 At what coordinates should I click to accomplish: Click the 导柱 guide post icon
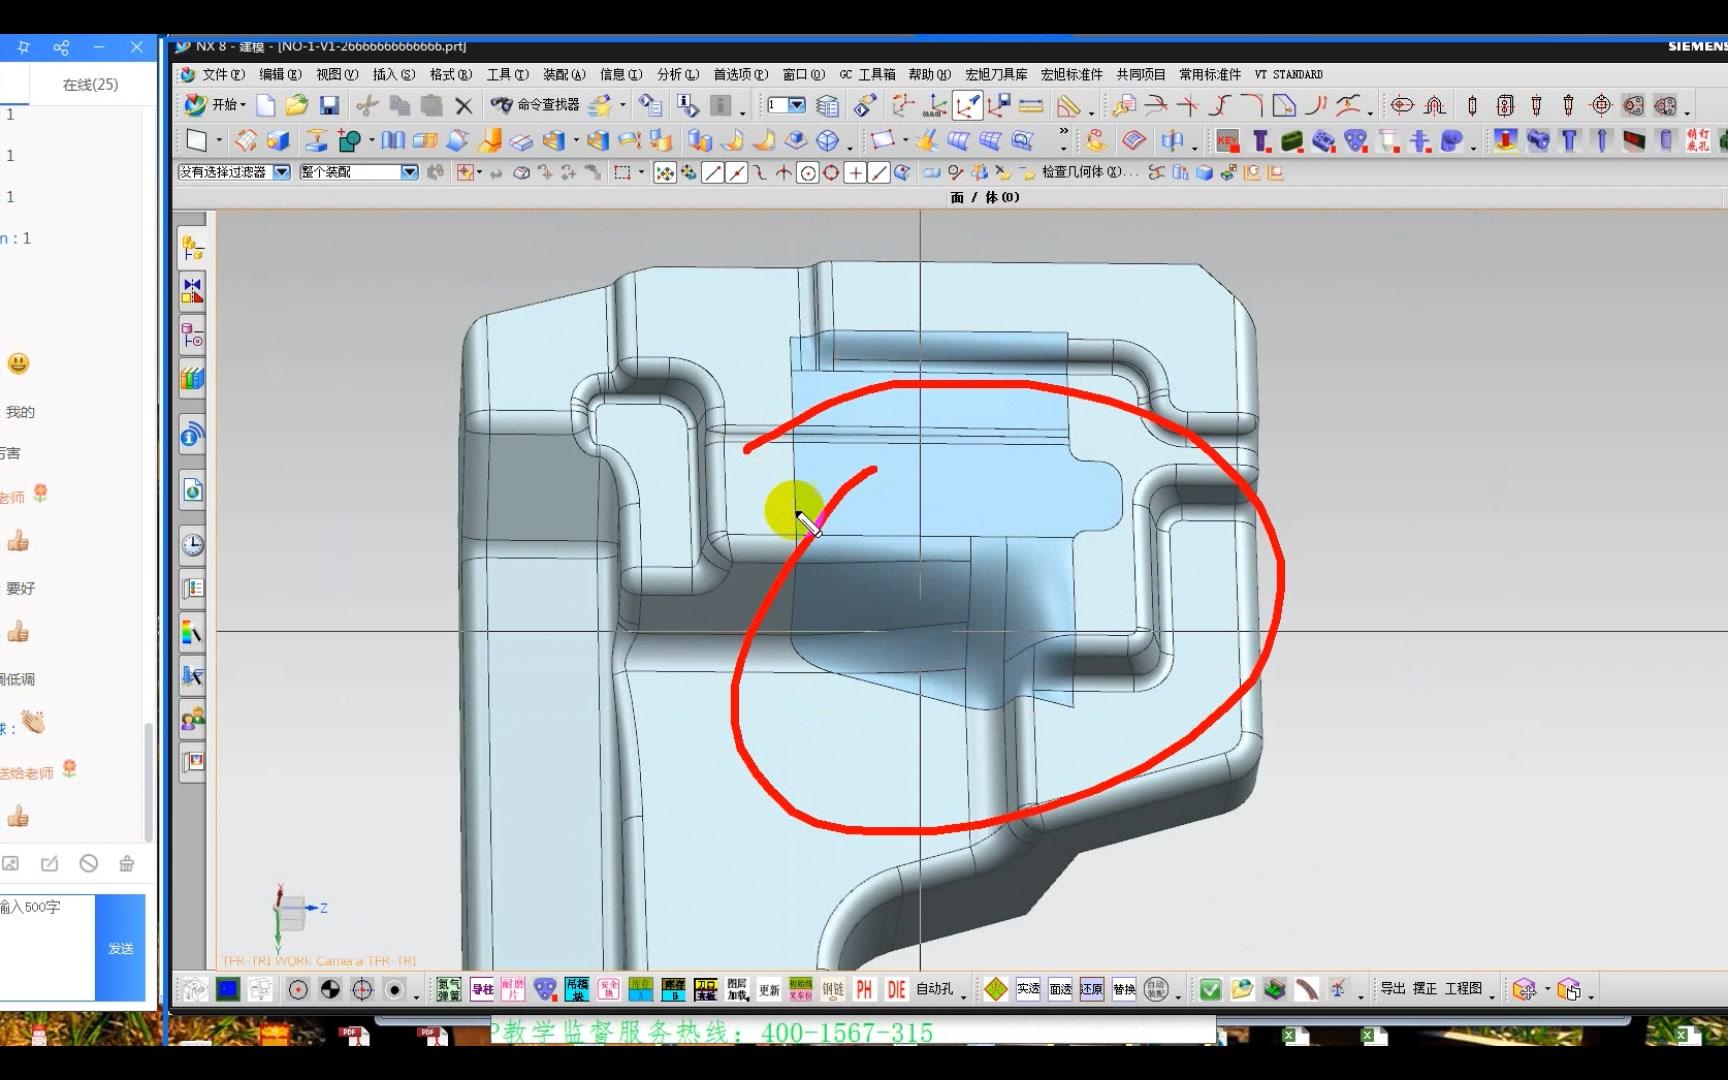tap(483, 989)
